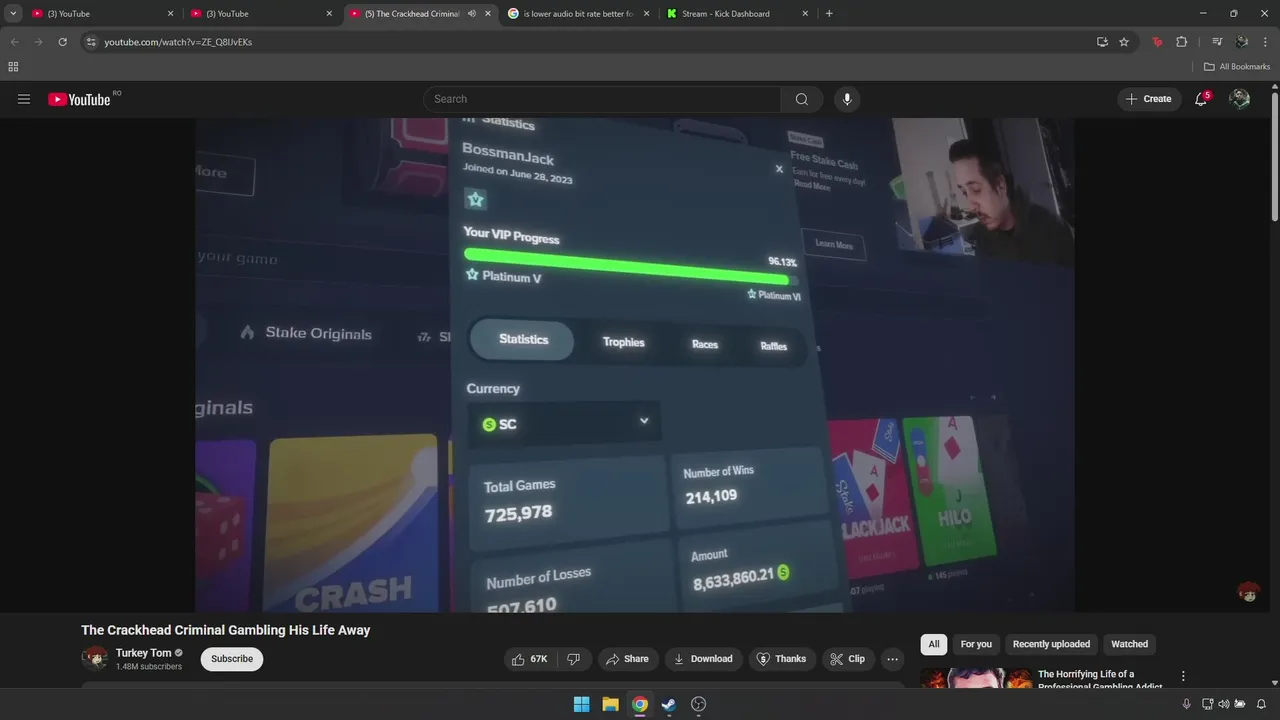Viewport: 1280px width, 720px height.
Task: Open the Apps grid in bookmarks bar
Action: [x=13, y=67]
